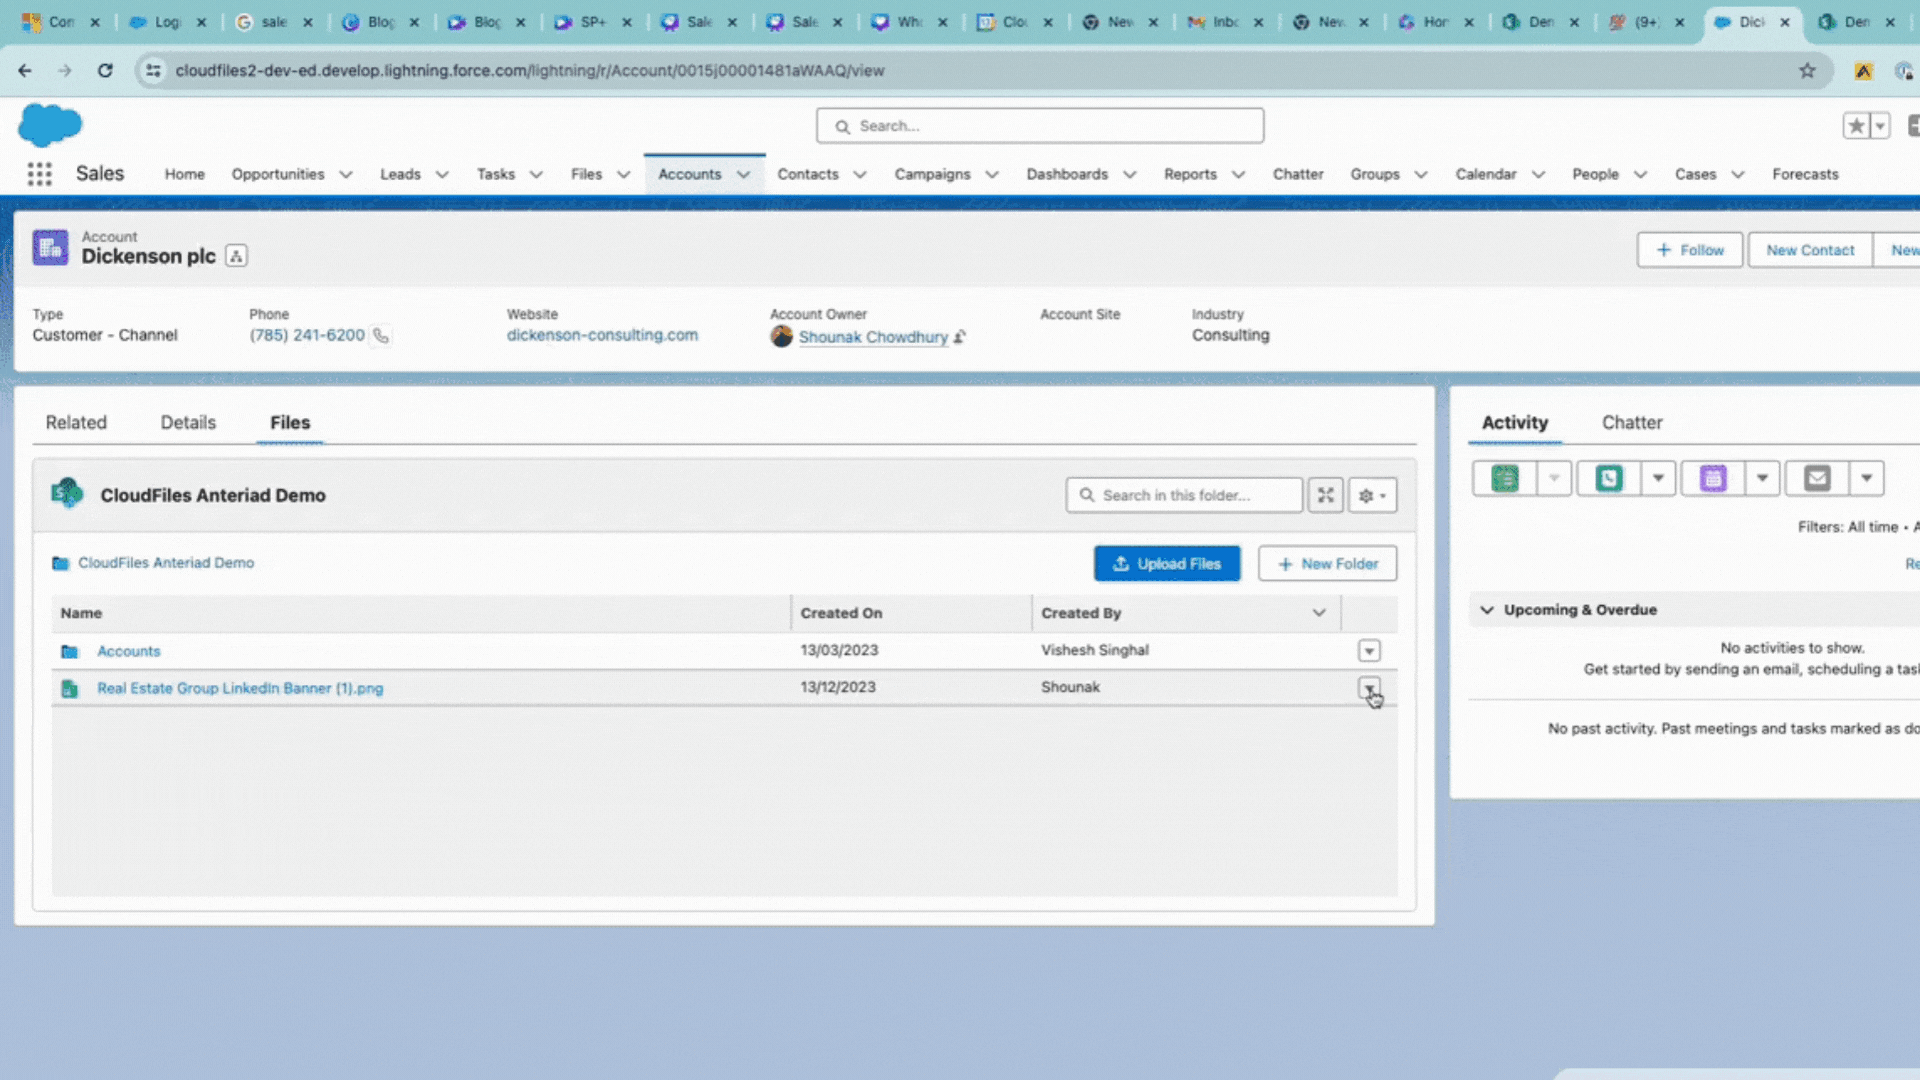Image resolution: width=1920 pixels, height=1080 pixels.
Task: Click the New Folder button
Action: [1327, 564]
